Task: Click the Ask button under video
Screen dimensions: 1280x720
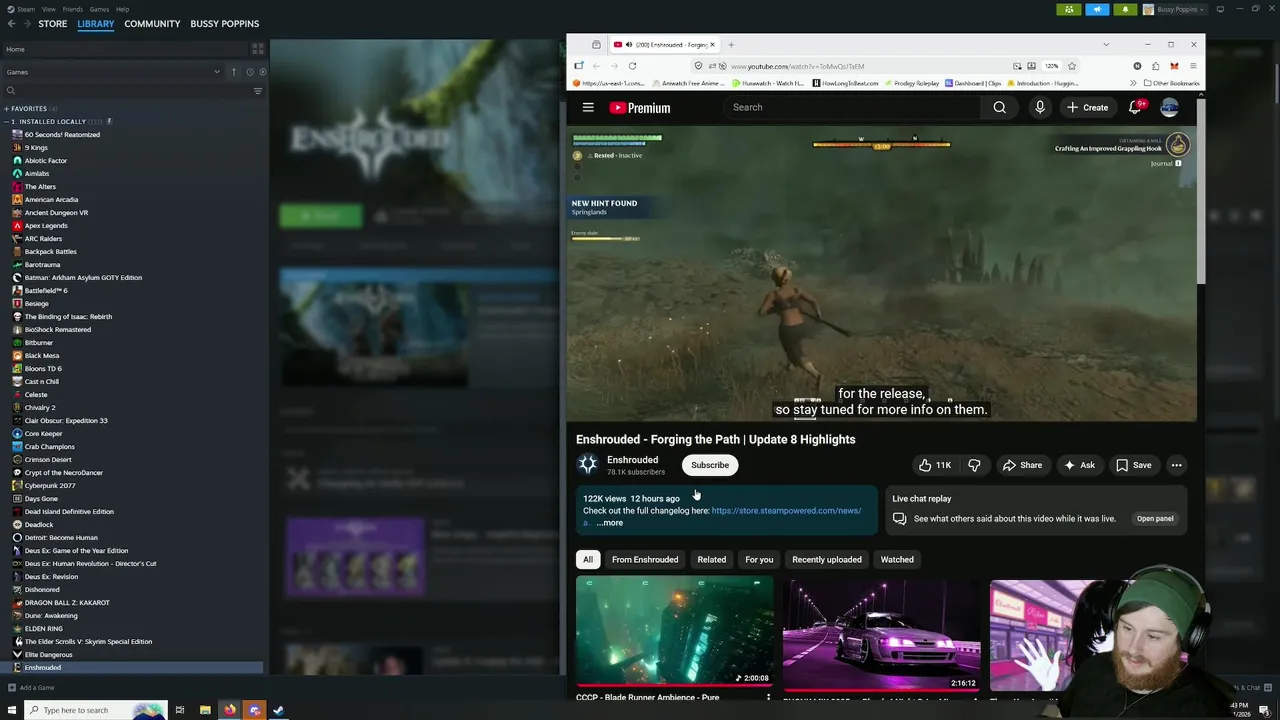Action: [x=1079, y=465]
